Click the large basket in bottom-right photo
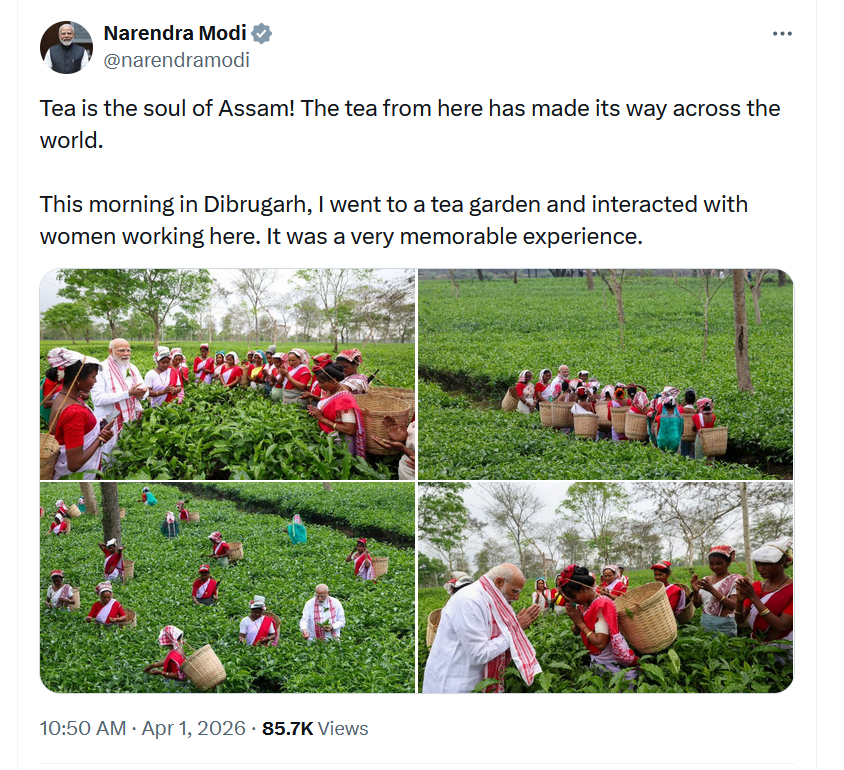The image size is (844, 770). click(646, 617)
